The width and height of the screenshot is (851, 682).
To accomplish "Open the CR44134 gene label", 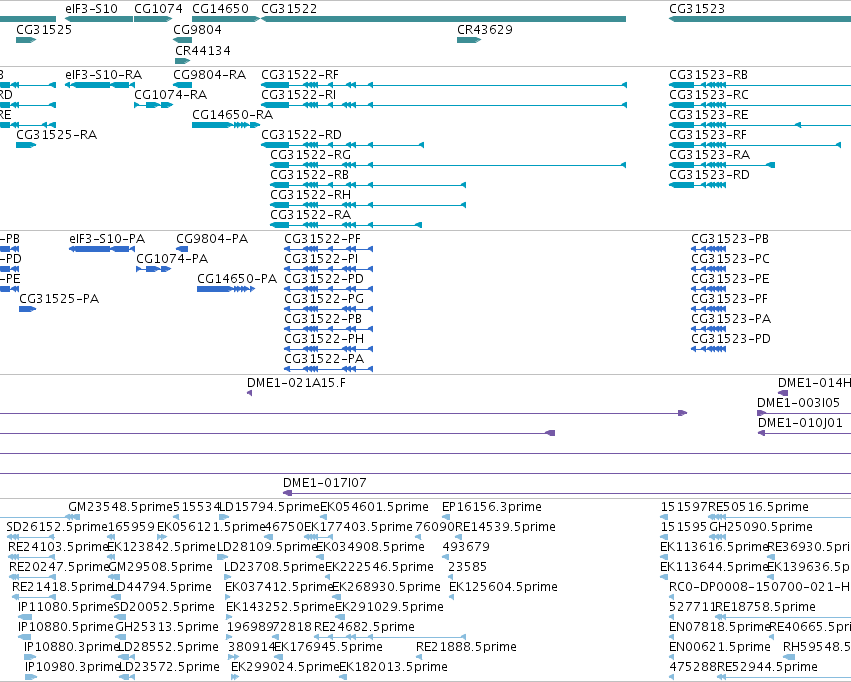I will tap(203, 50).
